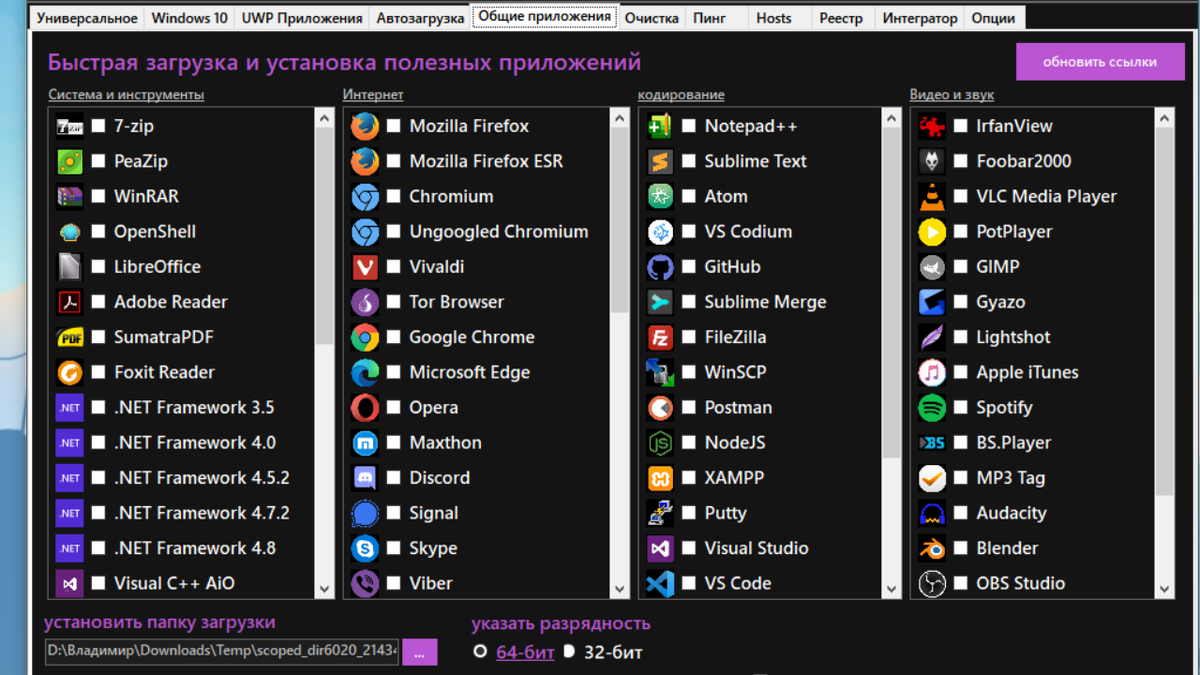Click the Discord icon
This screenshot has height=675, width=1200.
coord(365,478)
